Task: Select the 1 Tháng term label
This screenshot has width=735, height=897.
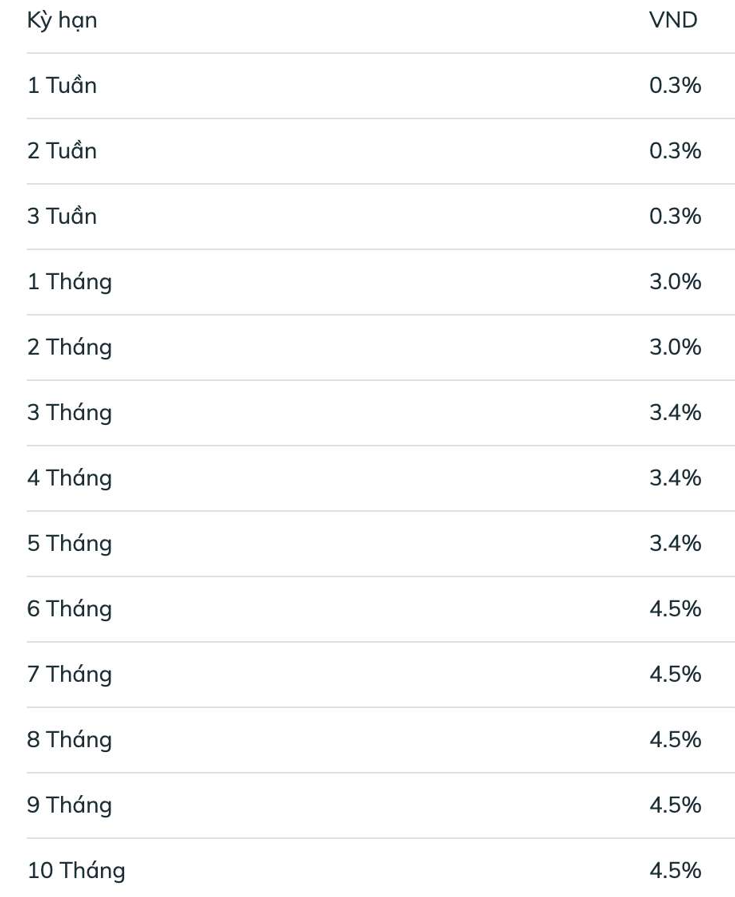Action: [x=69, y=282]
